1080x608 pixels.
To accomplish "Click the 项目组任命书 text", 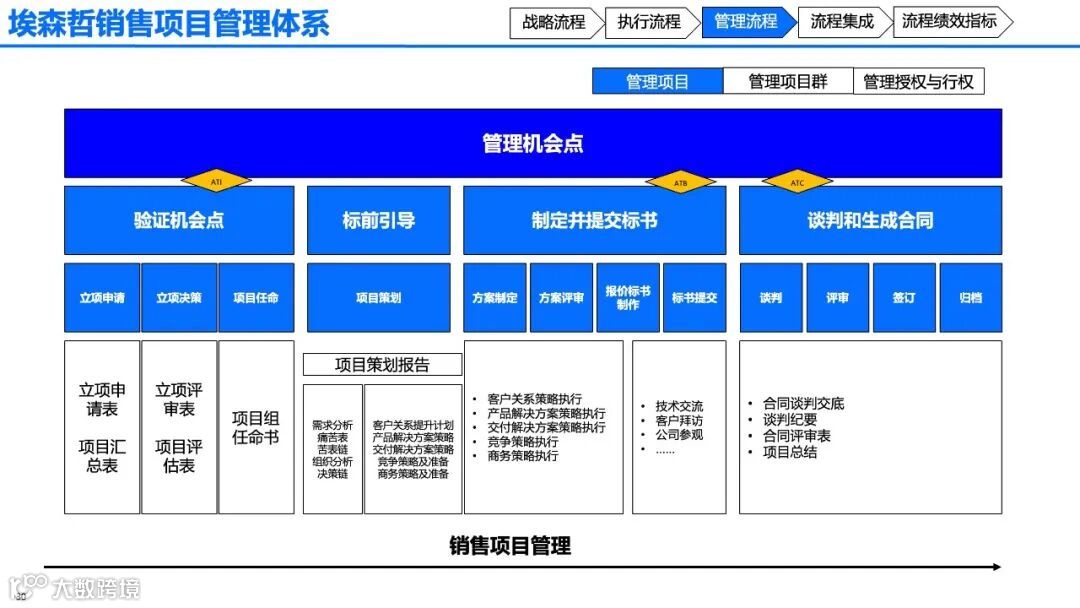I will [x=256, y=428].
